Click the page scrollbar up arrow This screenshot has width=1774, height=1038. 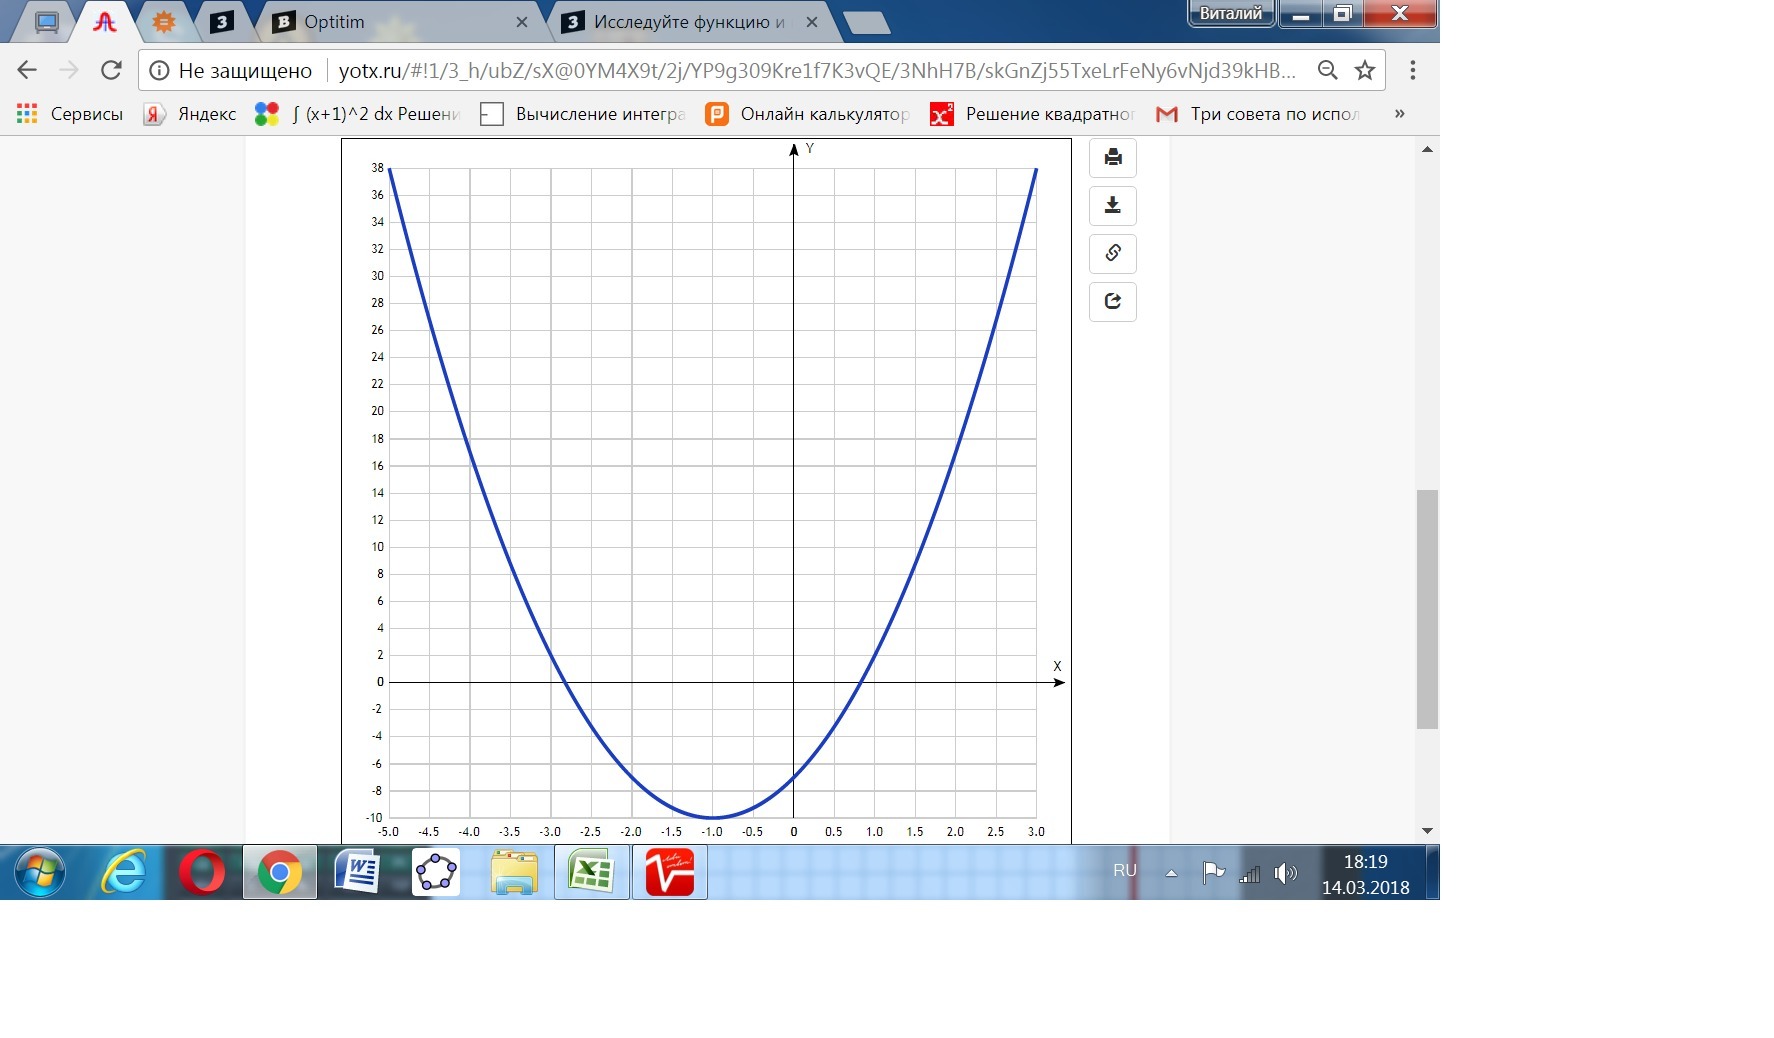click(x=1428, y=150)
